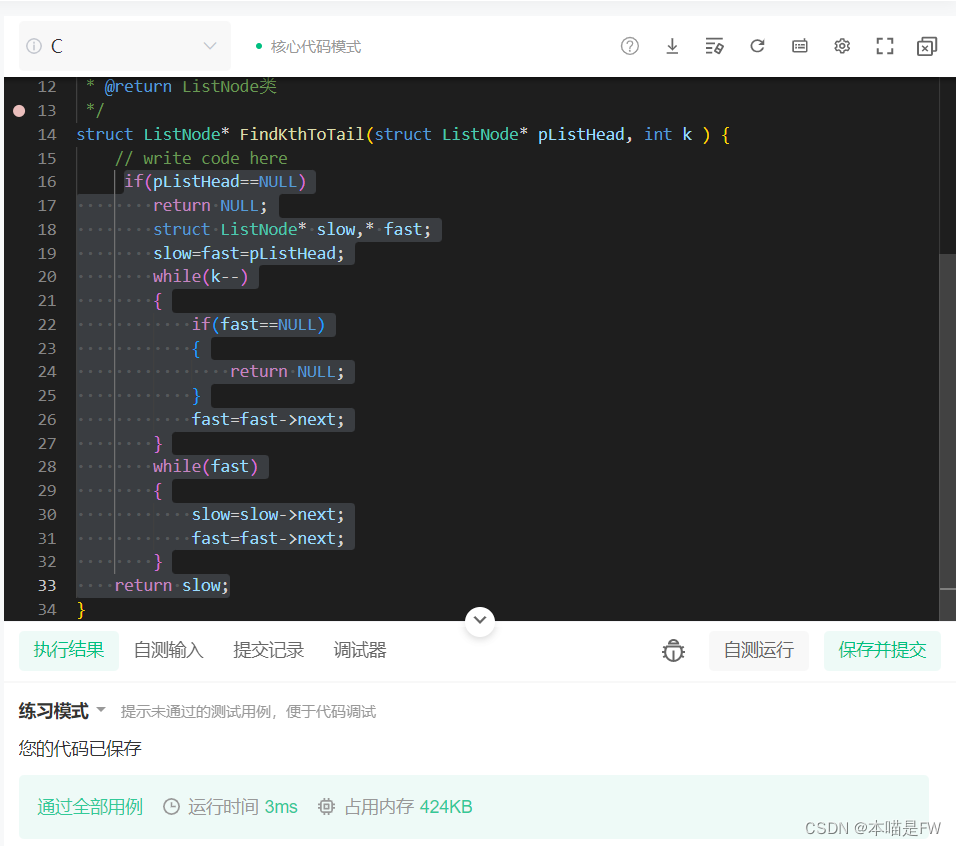
Task: Open the C language dropdown
Action: (x=125, y=46)
